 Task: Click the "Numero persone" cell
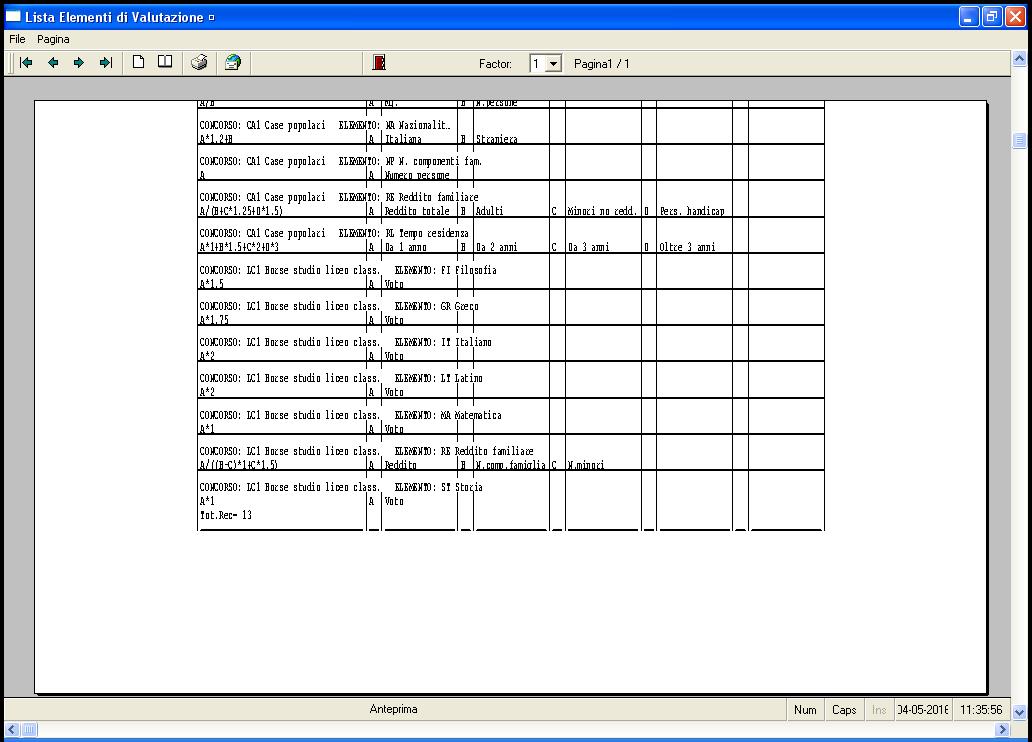(417, 175)
